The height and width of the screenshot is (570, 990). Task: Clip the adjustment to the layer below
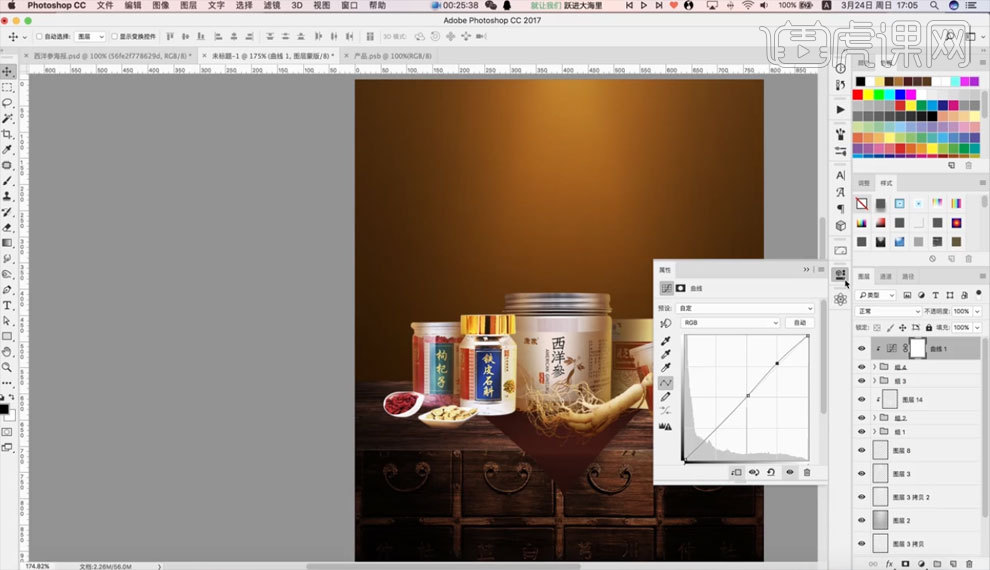(736, 472)
